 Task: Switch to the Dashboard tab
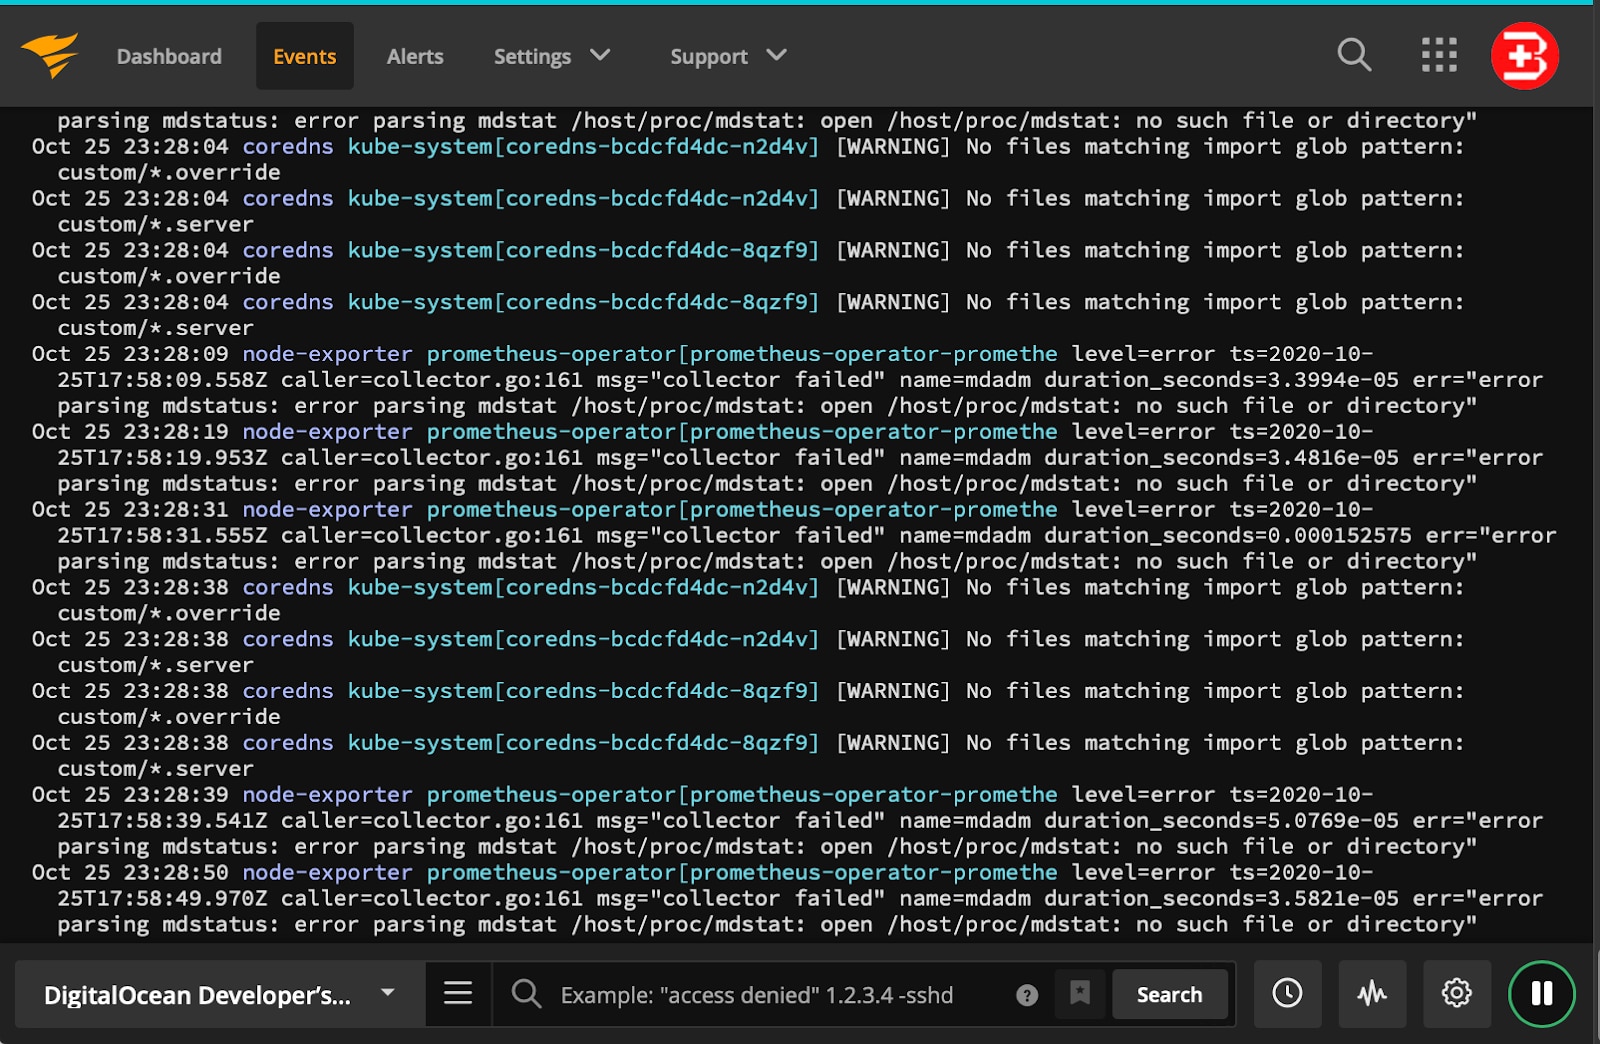pyautogui.click(x=169, y=56)
